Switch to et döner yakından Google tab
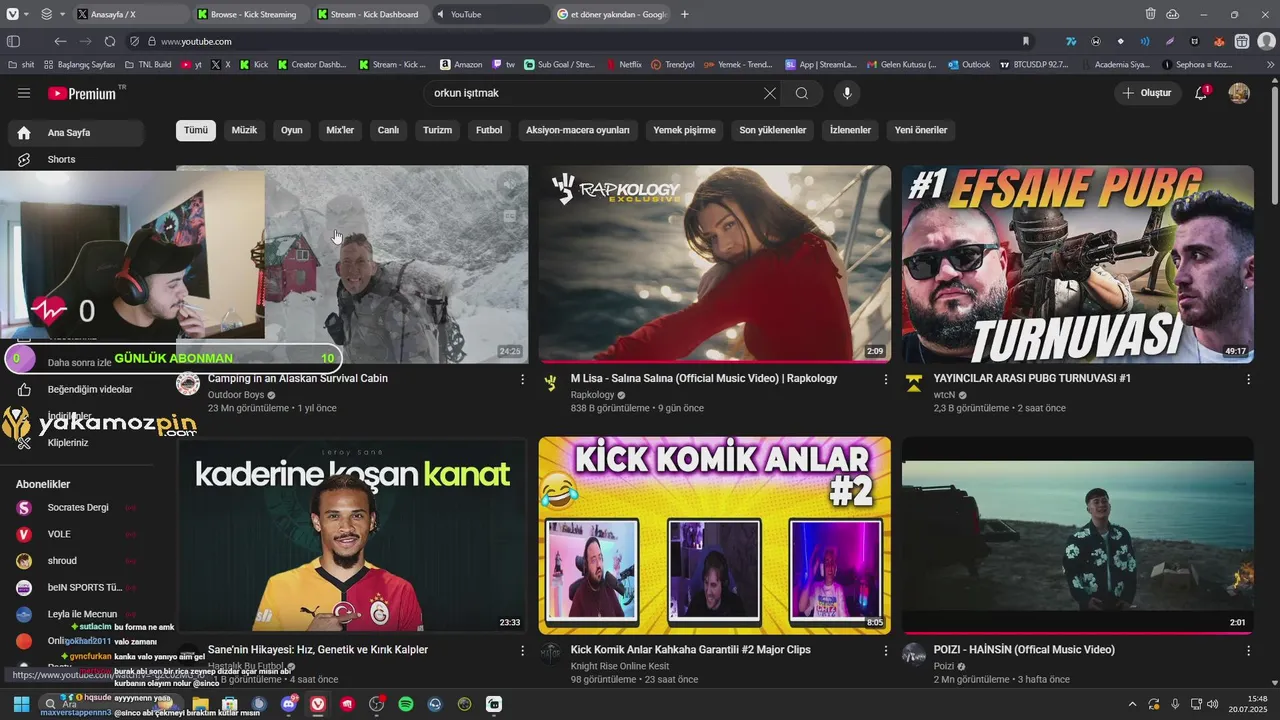Screen dimensions: 1280x720 pyautogui.click(x=612, y=14)
